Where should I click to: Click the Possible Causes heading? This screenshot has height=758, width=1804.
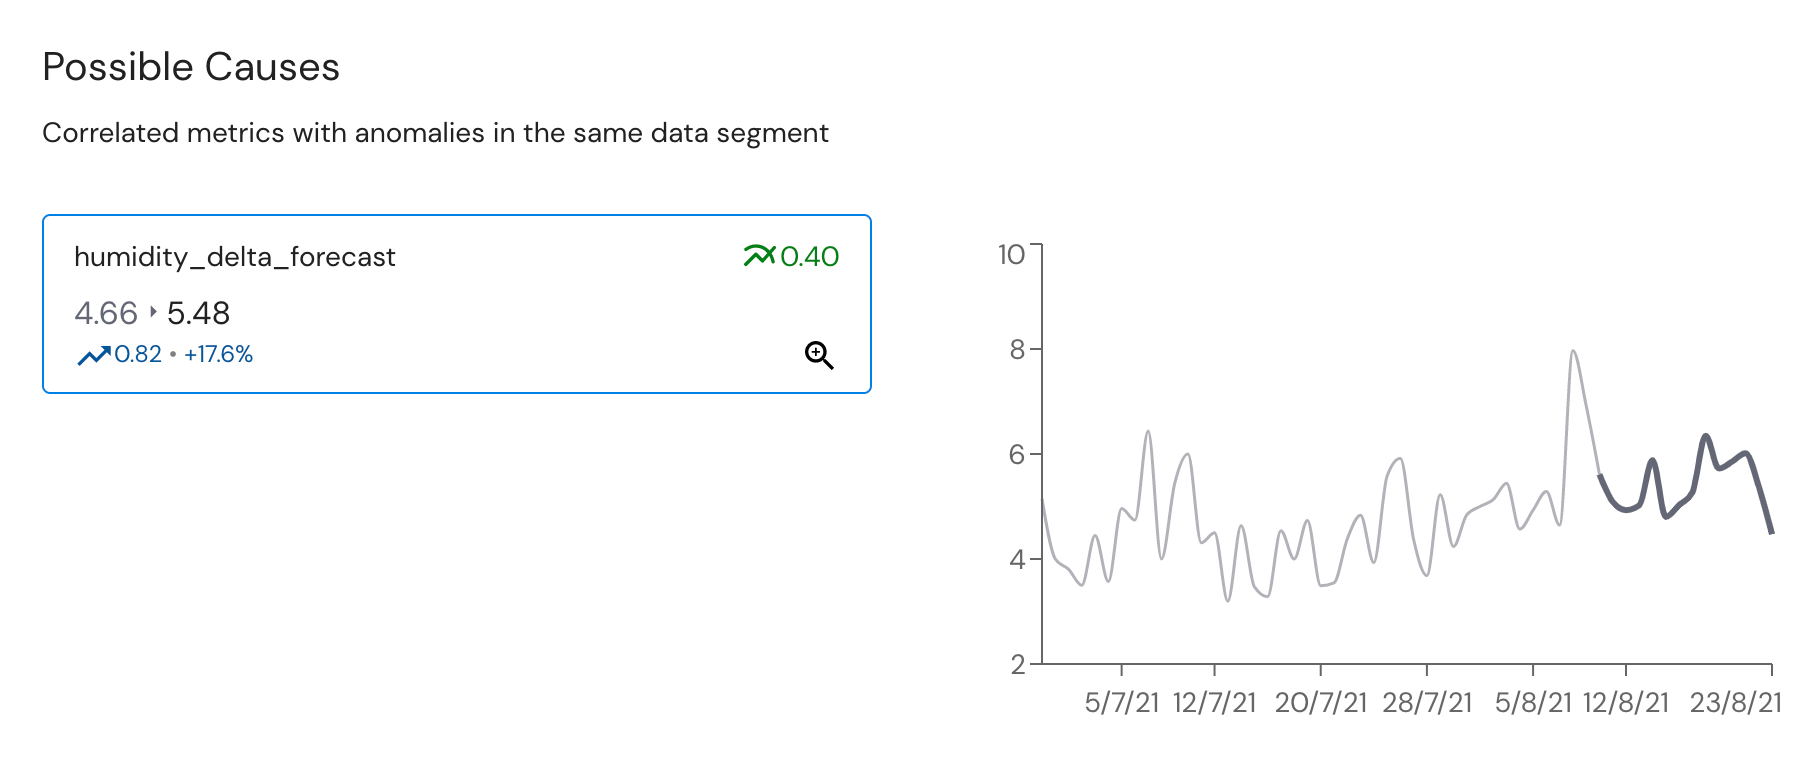point(191,67)
